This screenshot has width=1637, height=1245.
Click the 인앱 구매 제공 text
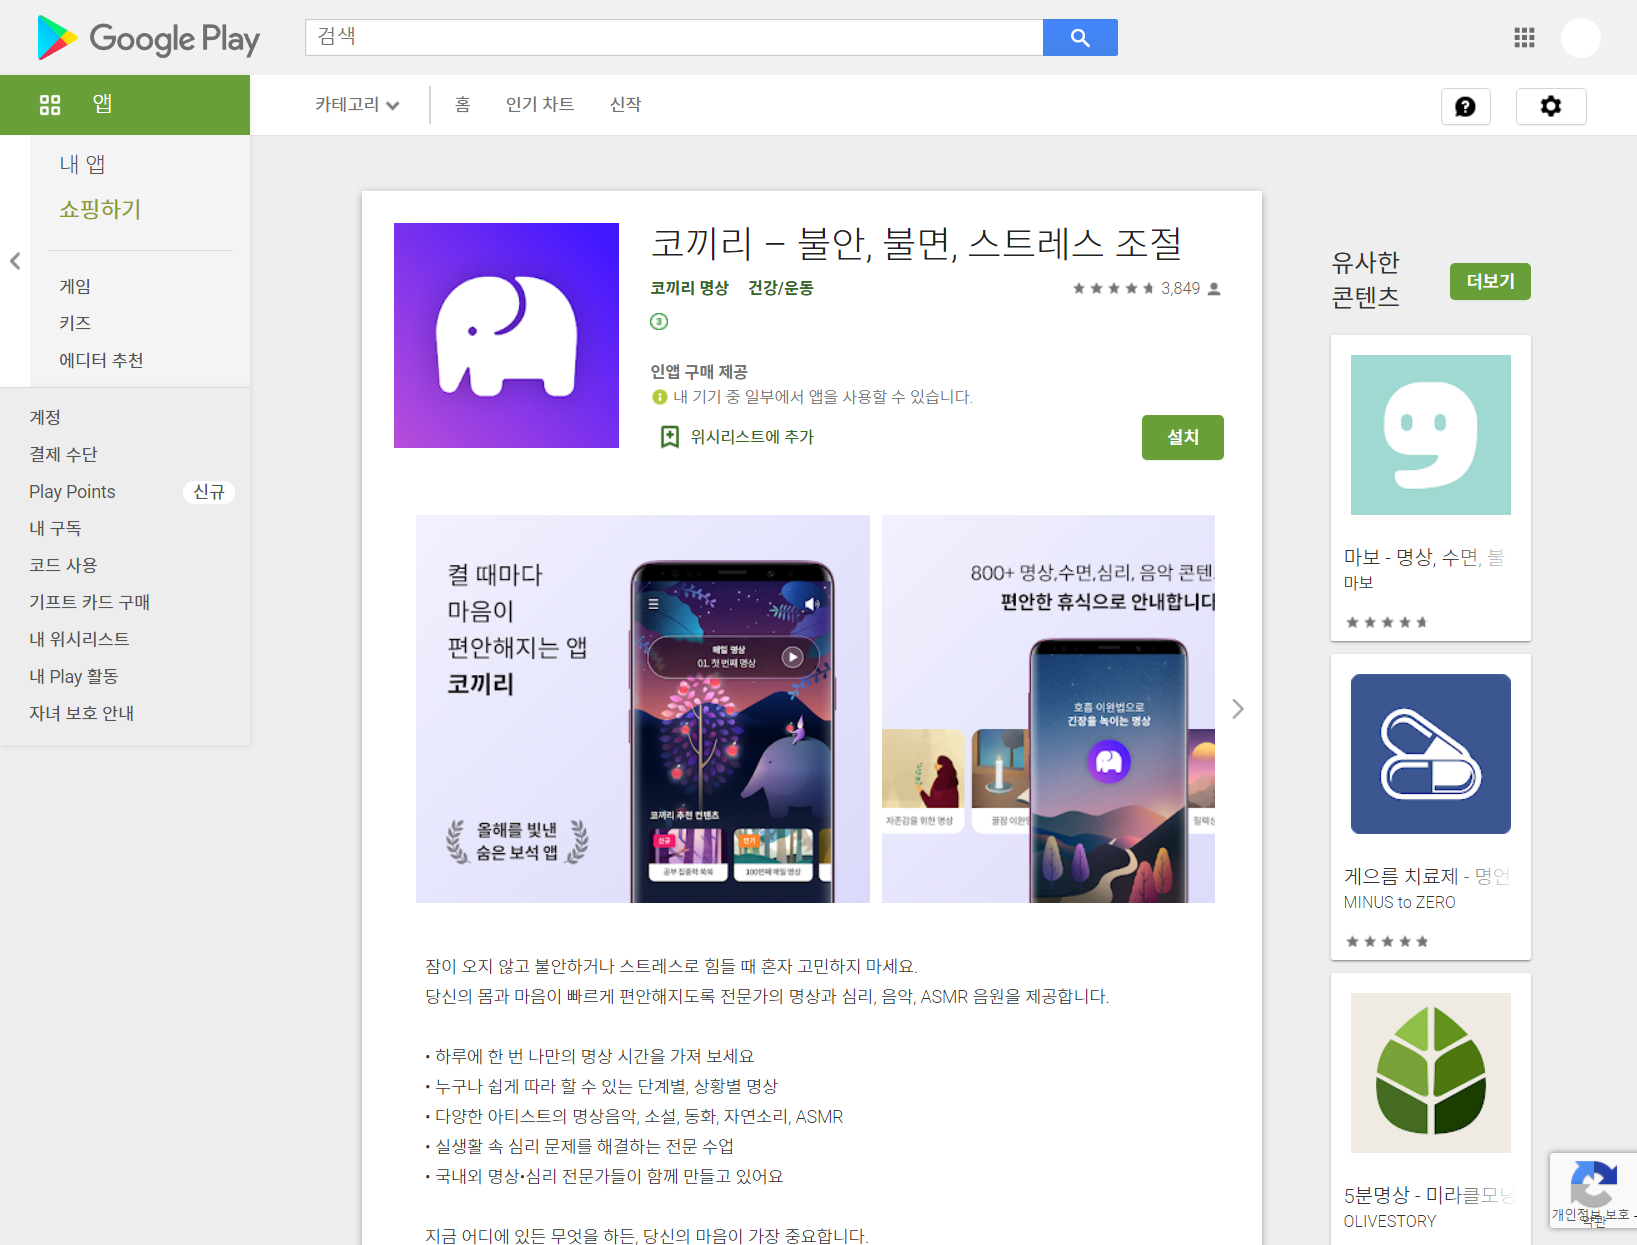[699, 372]
